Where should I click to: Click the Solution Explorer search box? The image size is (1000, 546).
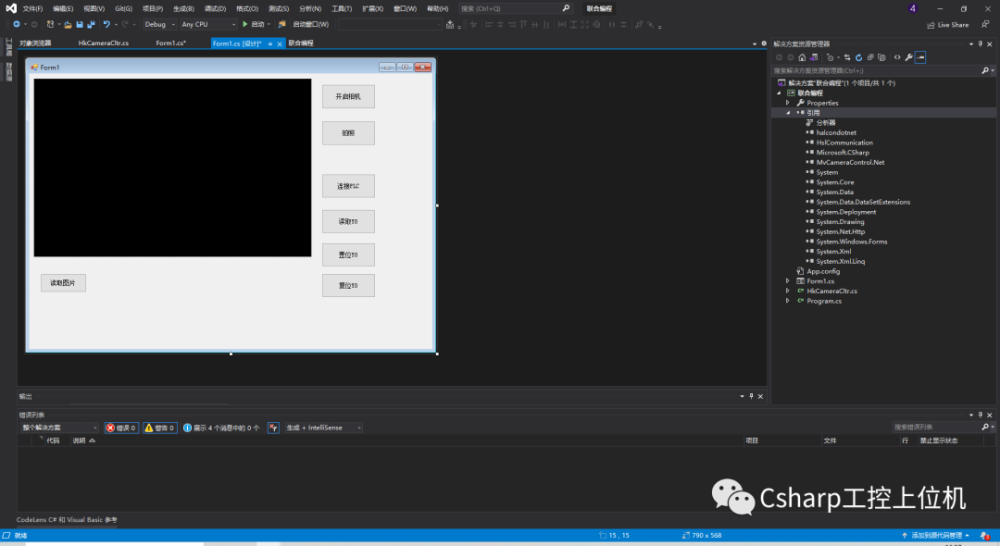[875, 71]
